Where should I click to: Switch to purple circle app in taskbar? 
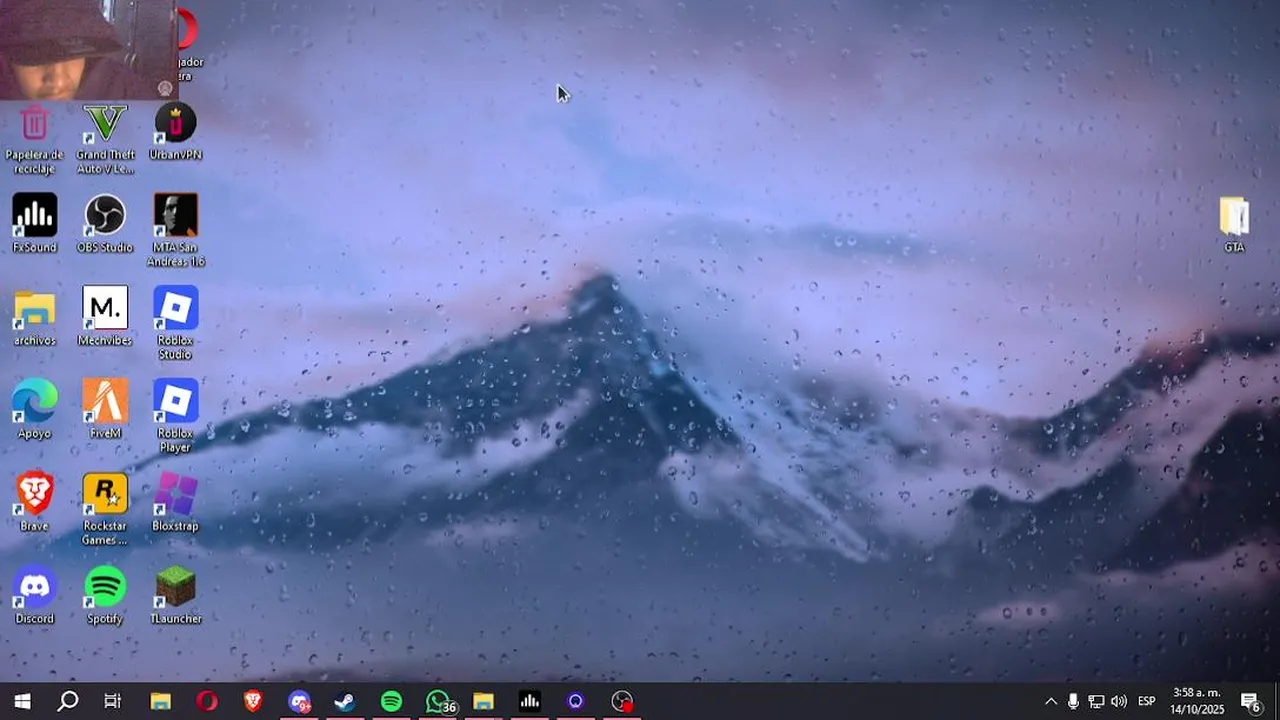pyautogui.click(x=576, y=701)
